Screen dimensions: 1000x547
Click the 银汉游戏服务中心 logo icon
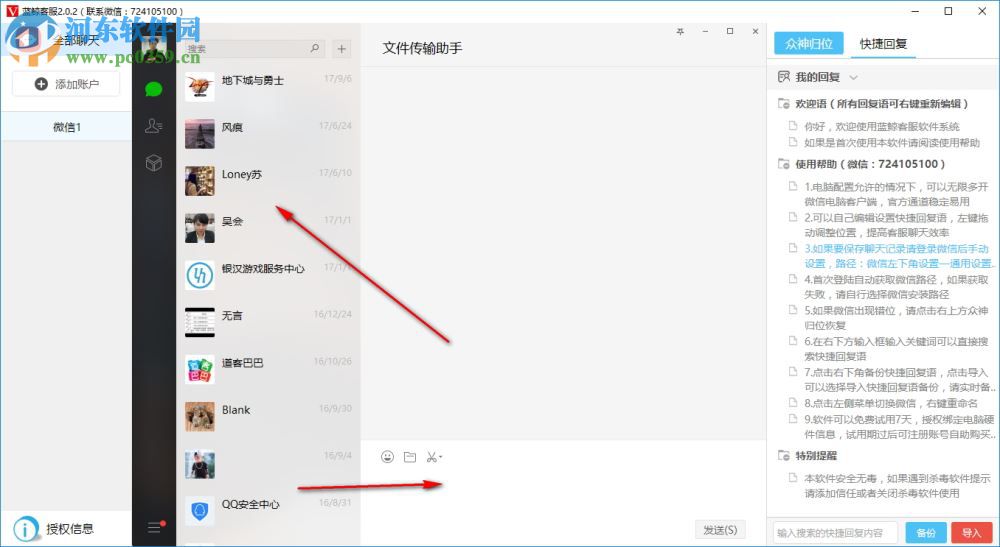coord(200,275)
